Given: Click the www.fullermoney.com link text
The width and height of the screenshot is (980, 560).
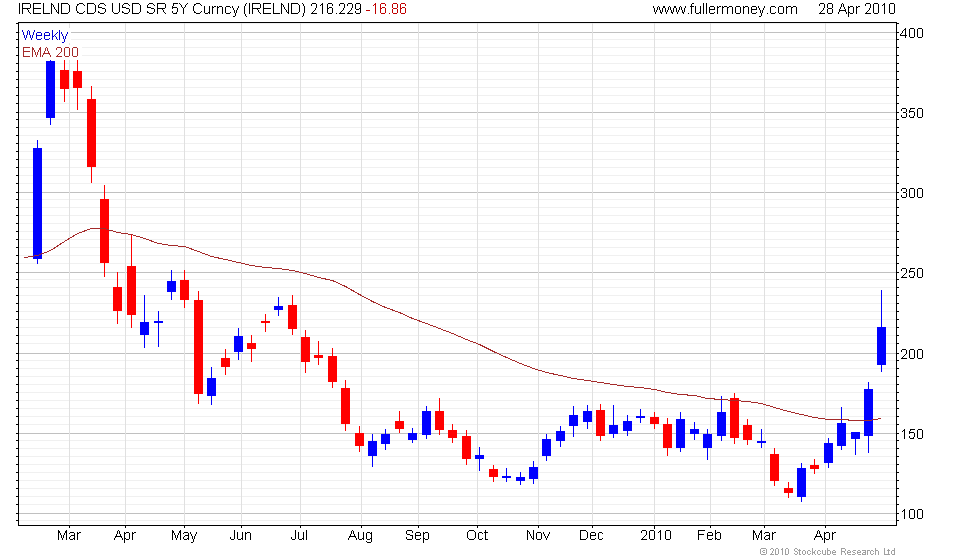Looking at the screenshot, I should (725, 9).
